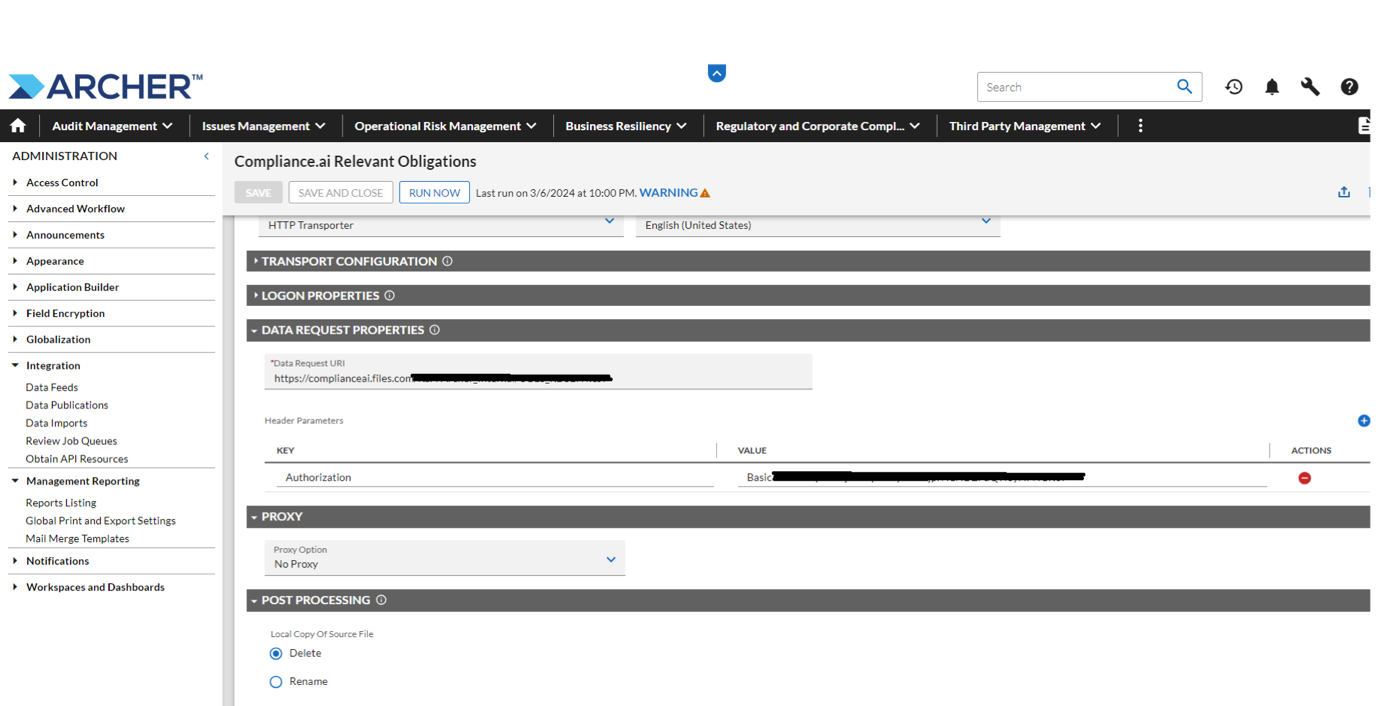Screen dimensions: 1376x706
Task: Click the Archer logo
Action: point(105,86)
